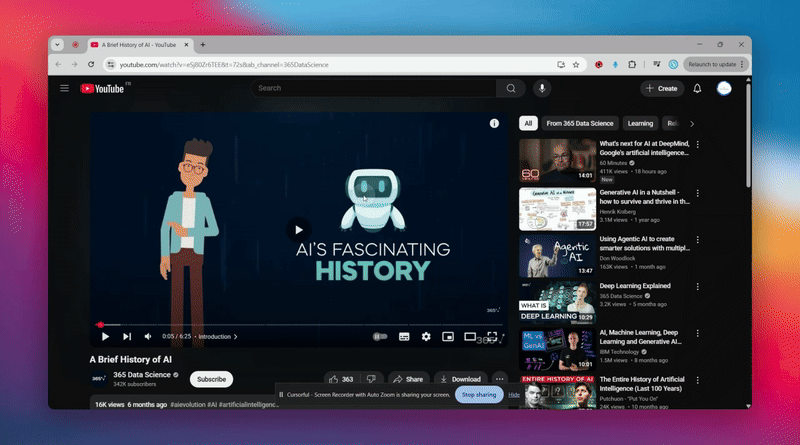Share the video
Screen dimensions: 800x445
coord(408,379)
